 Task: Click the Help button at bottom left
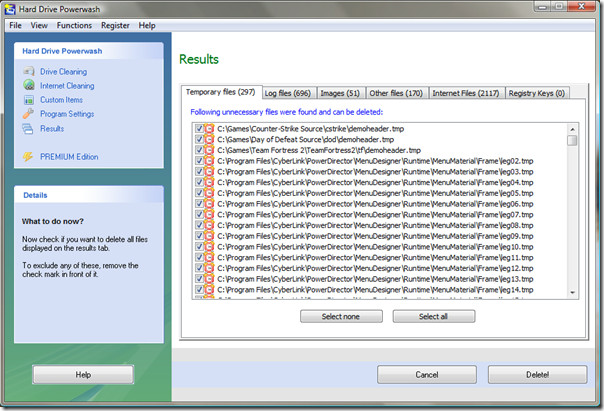coord(83,374)
